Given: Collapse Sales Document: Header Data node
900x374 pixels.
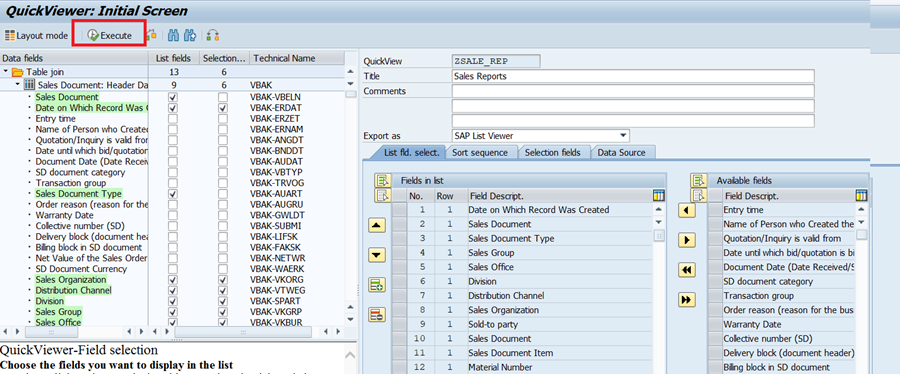Looking at the screenshot, I should 17,84.
